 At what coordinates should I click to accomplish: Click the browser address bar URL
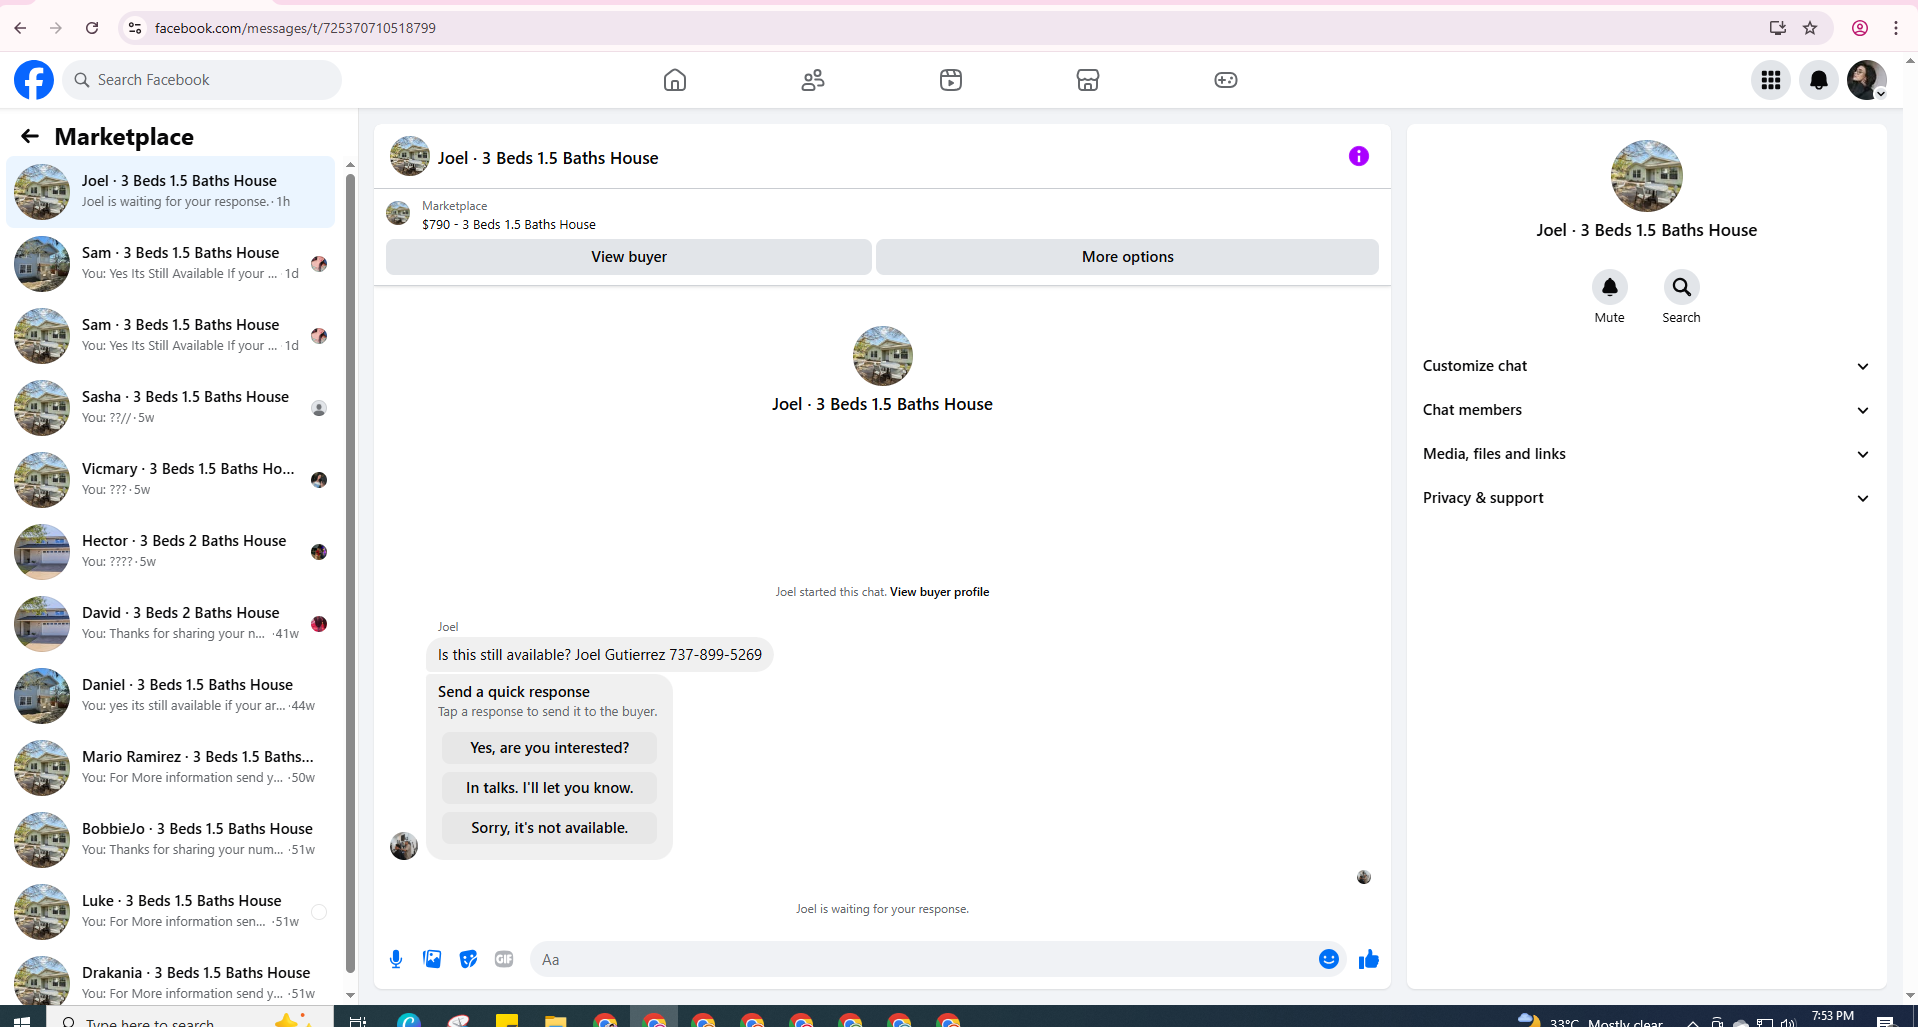(295, 28)
